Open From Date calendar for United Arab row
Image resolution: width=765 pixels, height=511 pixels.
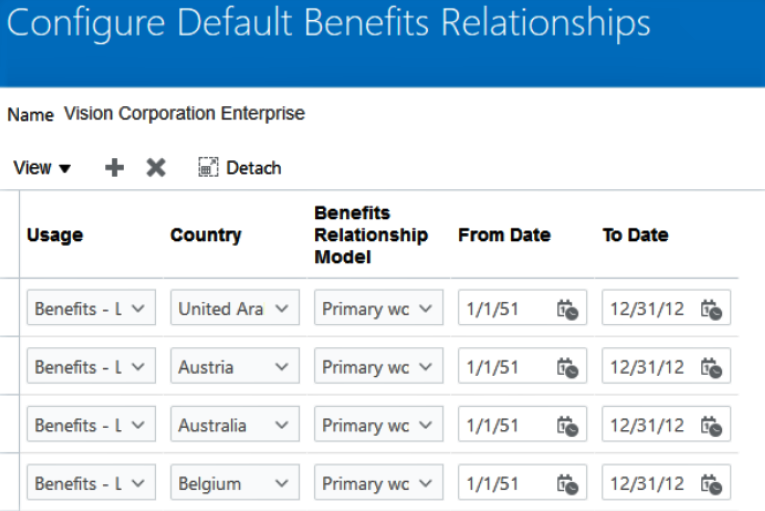567,310
